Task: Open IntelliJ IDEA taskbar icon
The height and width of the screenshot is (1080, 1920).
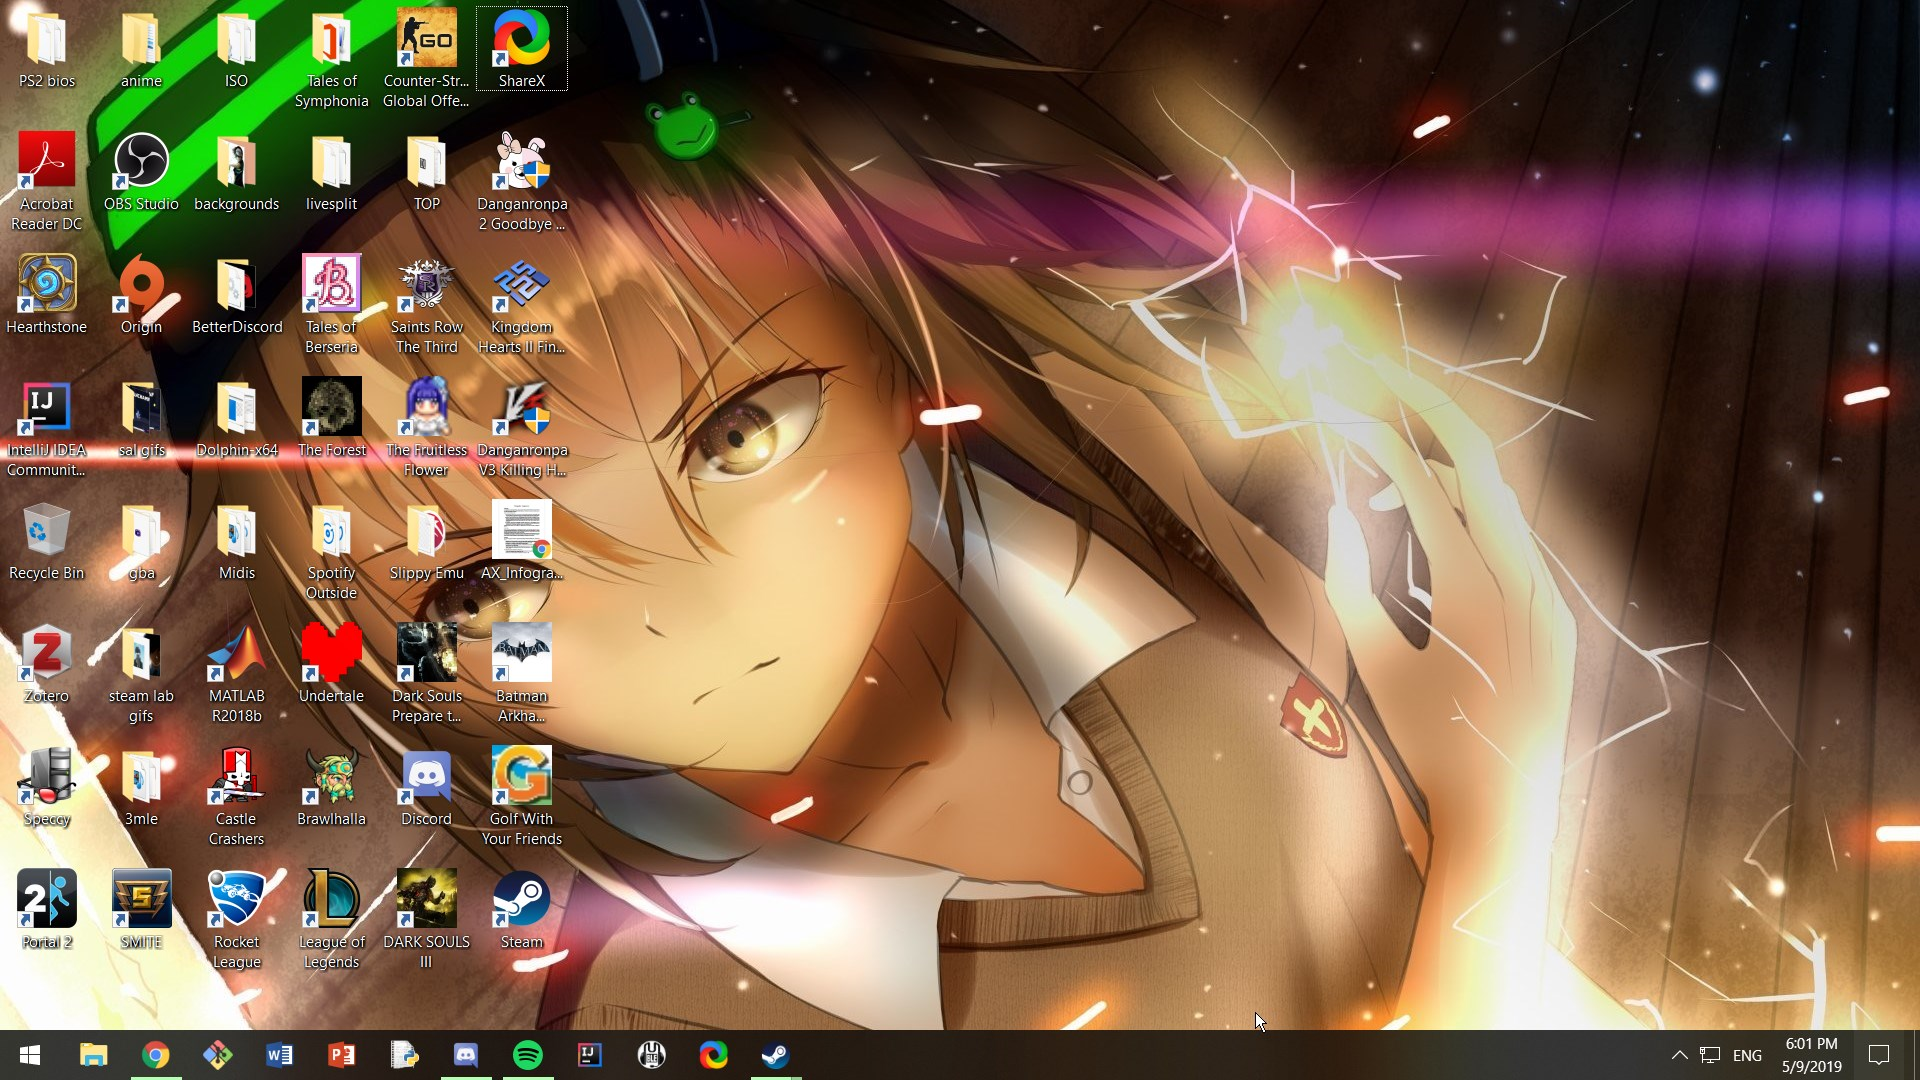Action: pos(589,1055)
